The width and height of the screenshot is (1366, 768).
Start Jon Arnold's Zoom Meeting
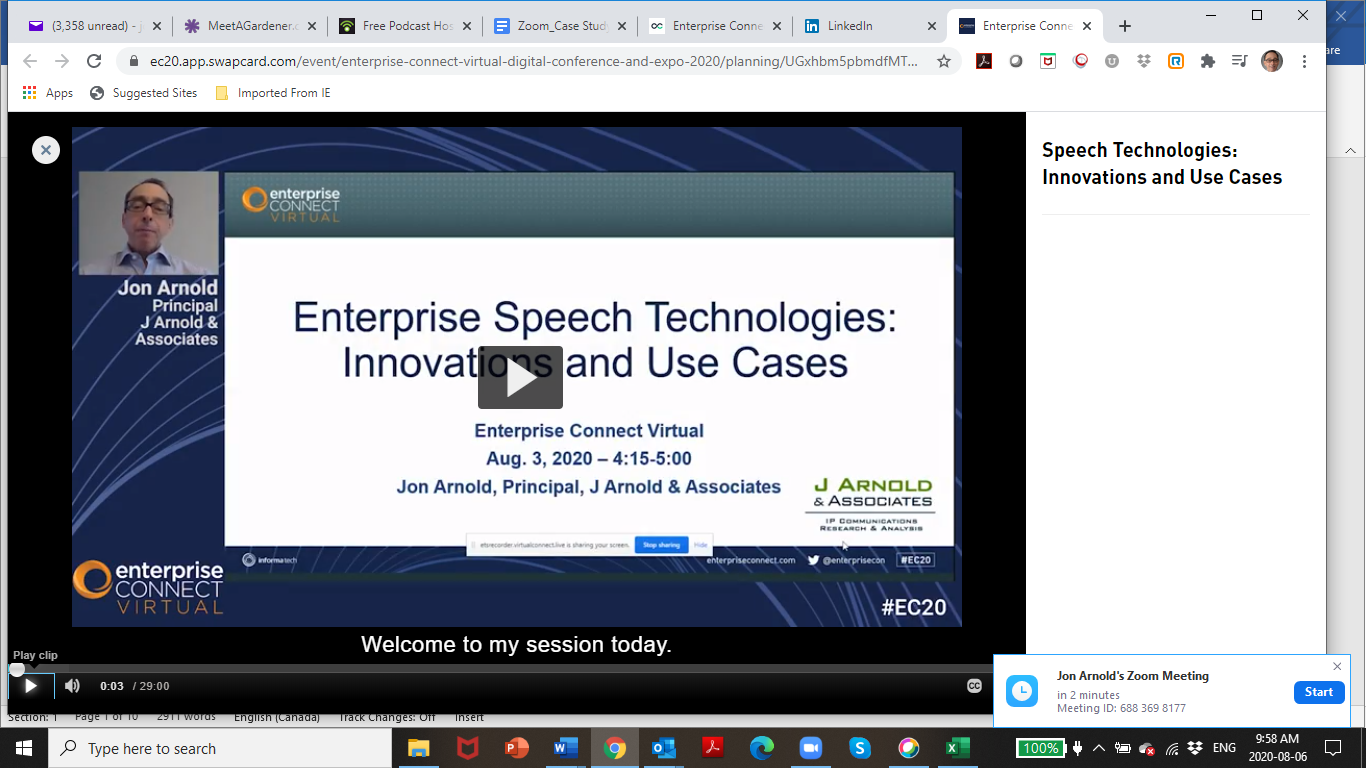(x=1318, y=692)
